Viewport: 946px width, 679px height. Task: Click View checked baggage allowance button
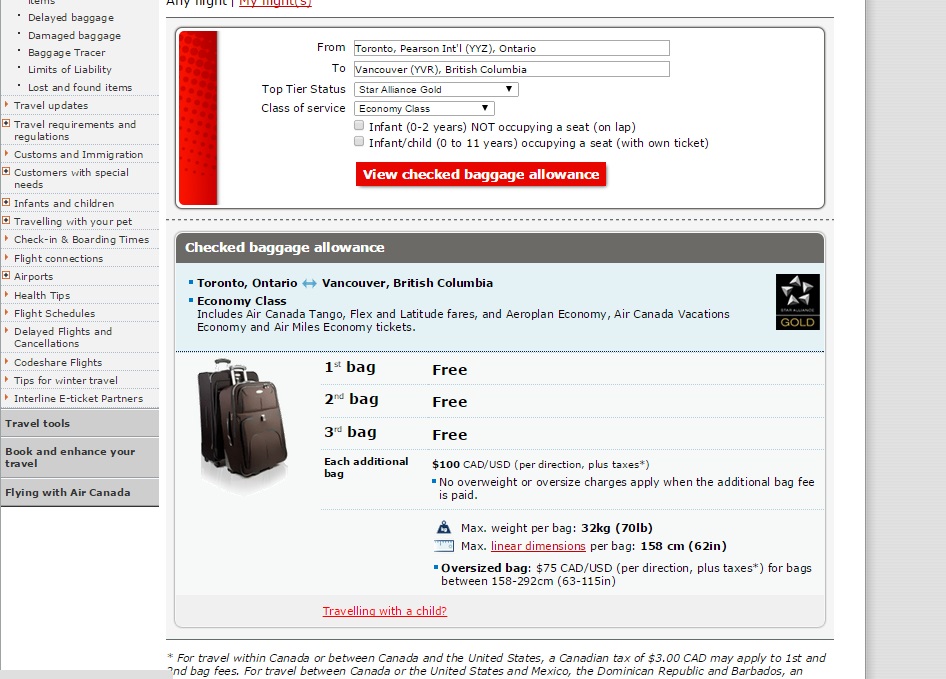[x=481, y=174]
